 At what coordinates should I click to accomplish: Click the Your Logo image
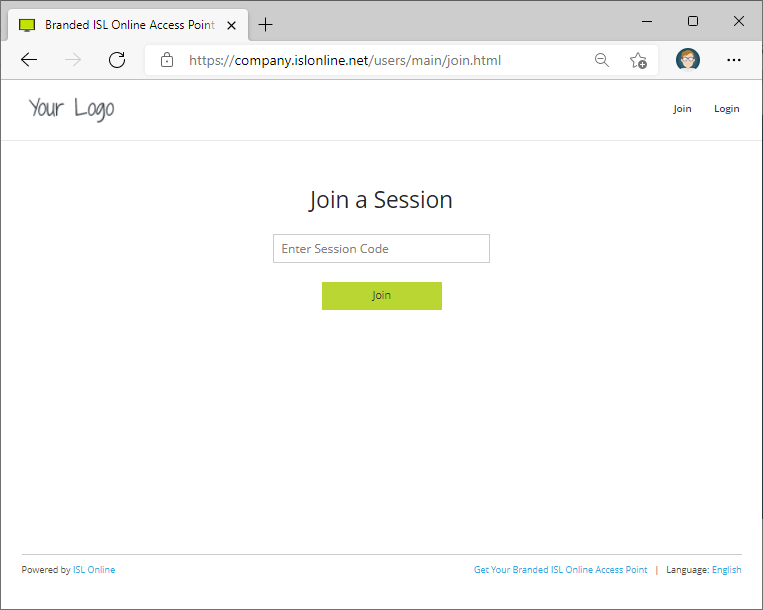71,108
